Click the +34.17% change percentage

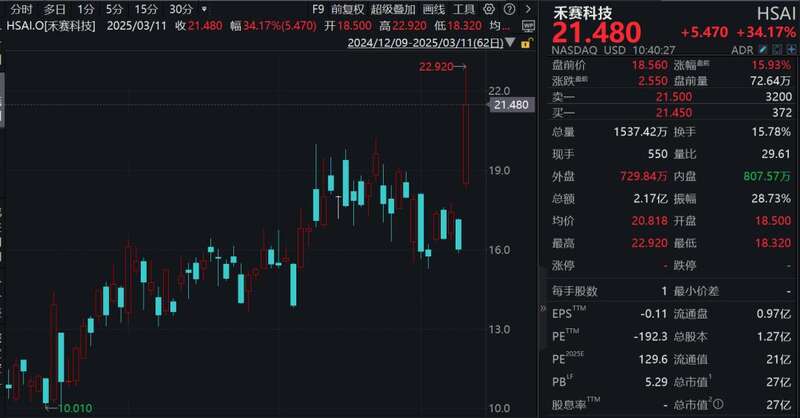click(766, 32)
